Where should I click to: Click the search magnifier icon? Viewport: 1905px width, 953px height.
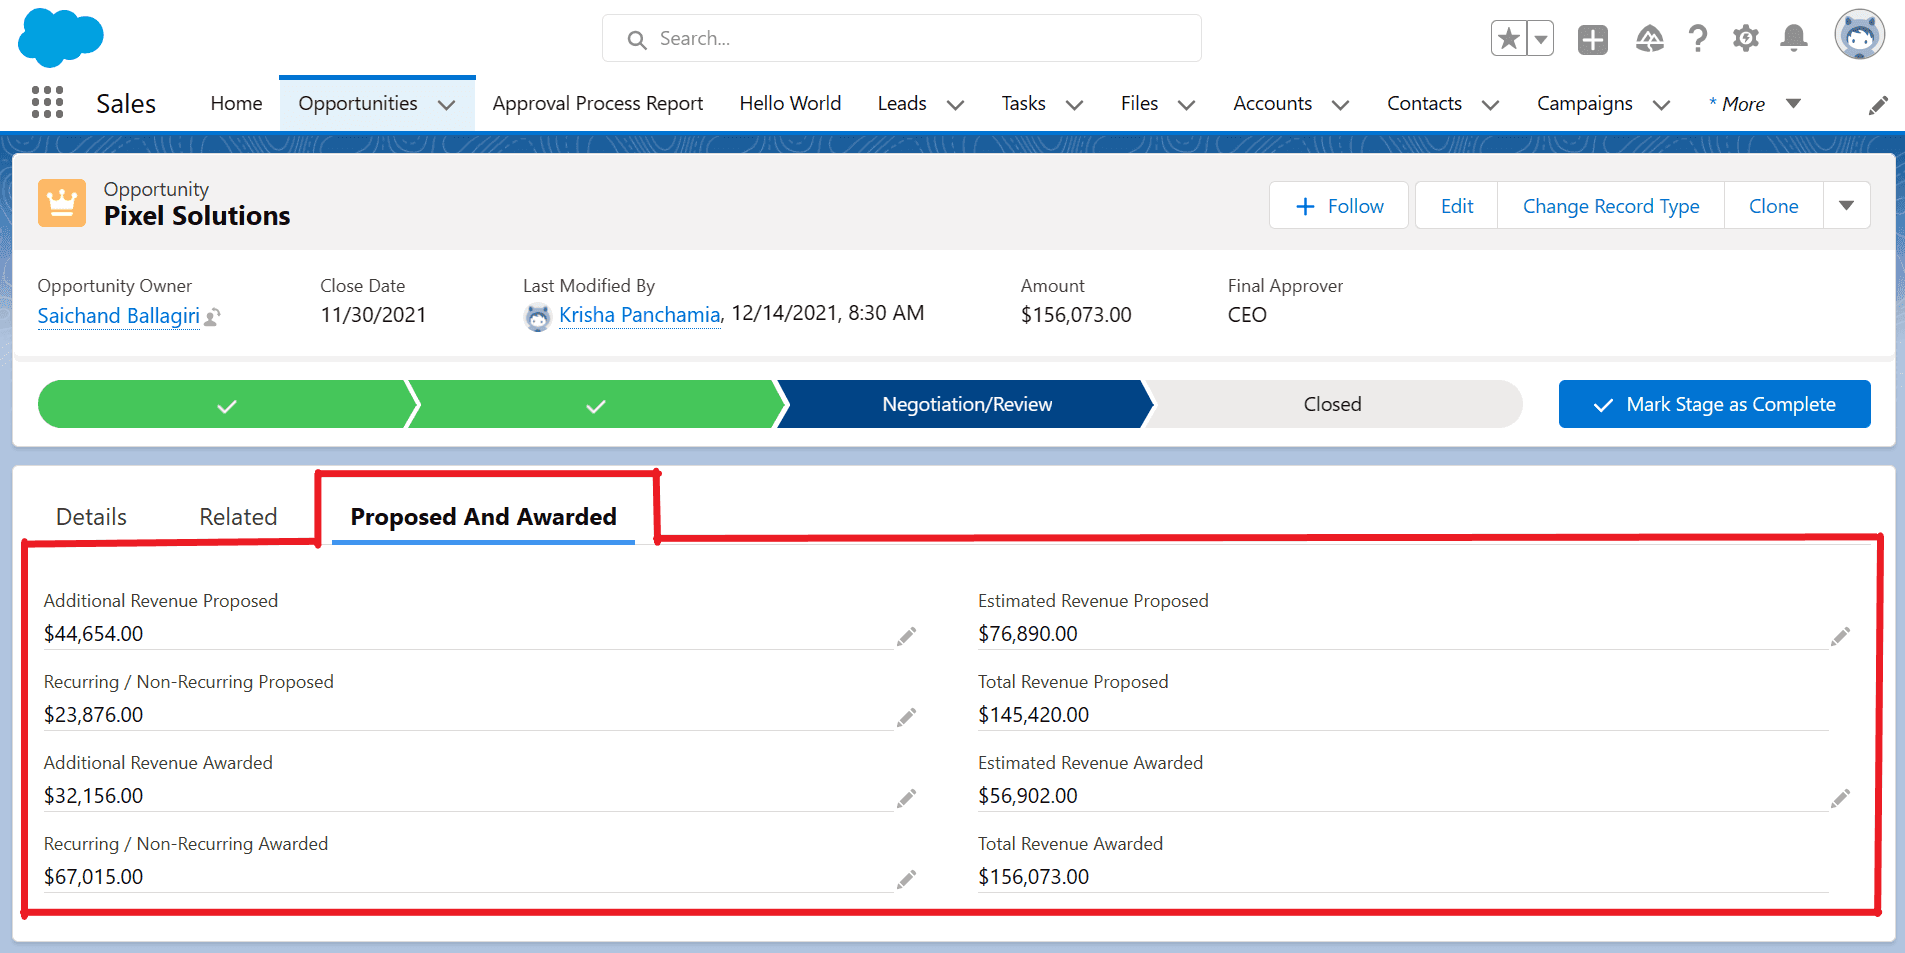pos(636,40)
